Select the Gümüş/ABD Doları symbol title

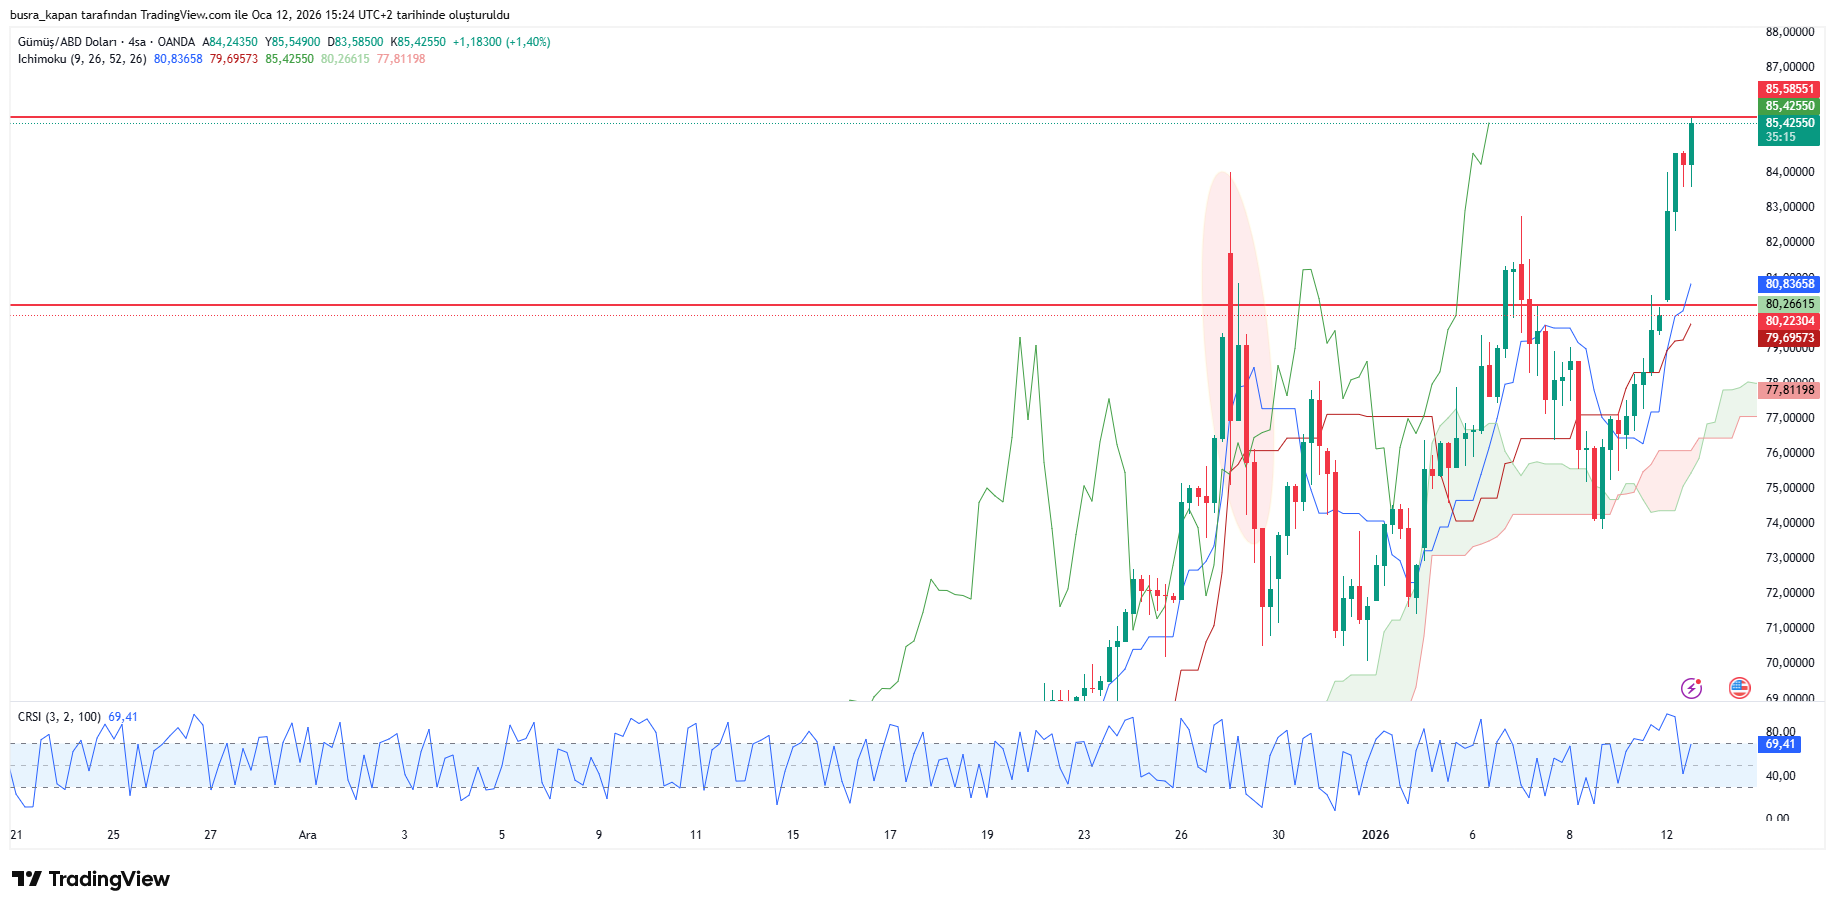(67, 42)
